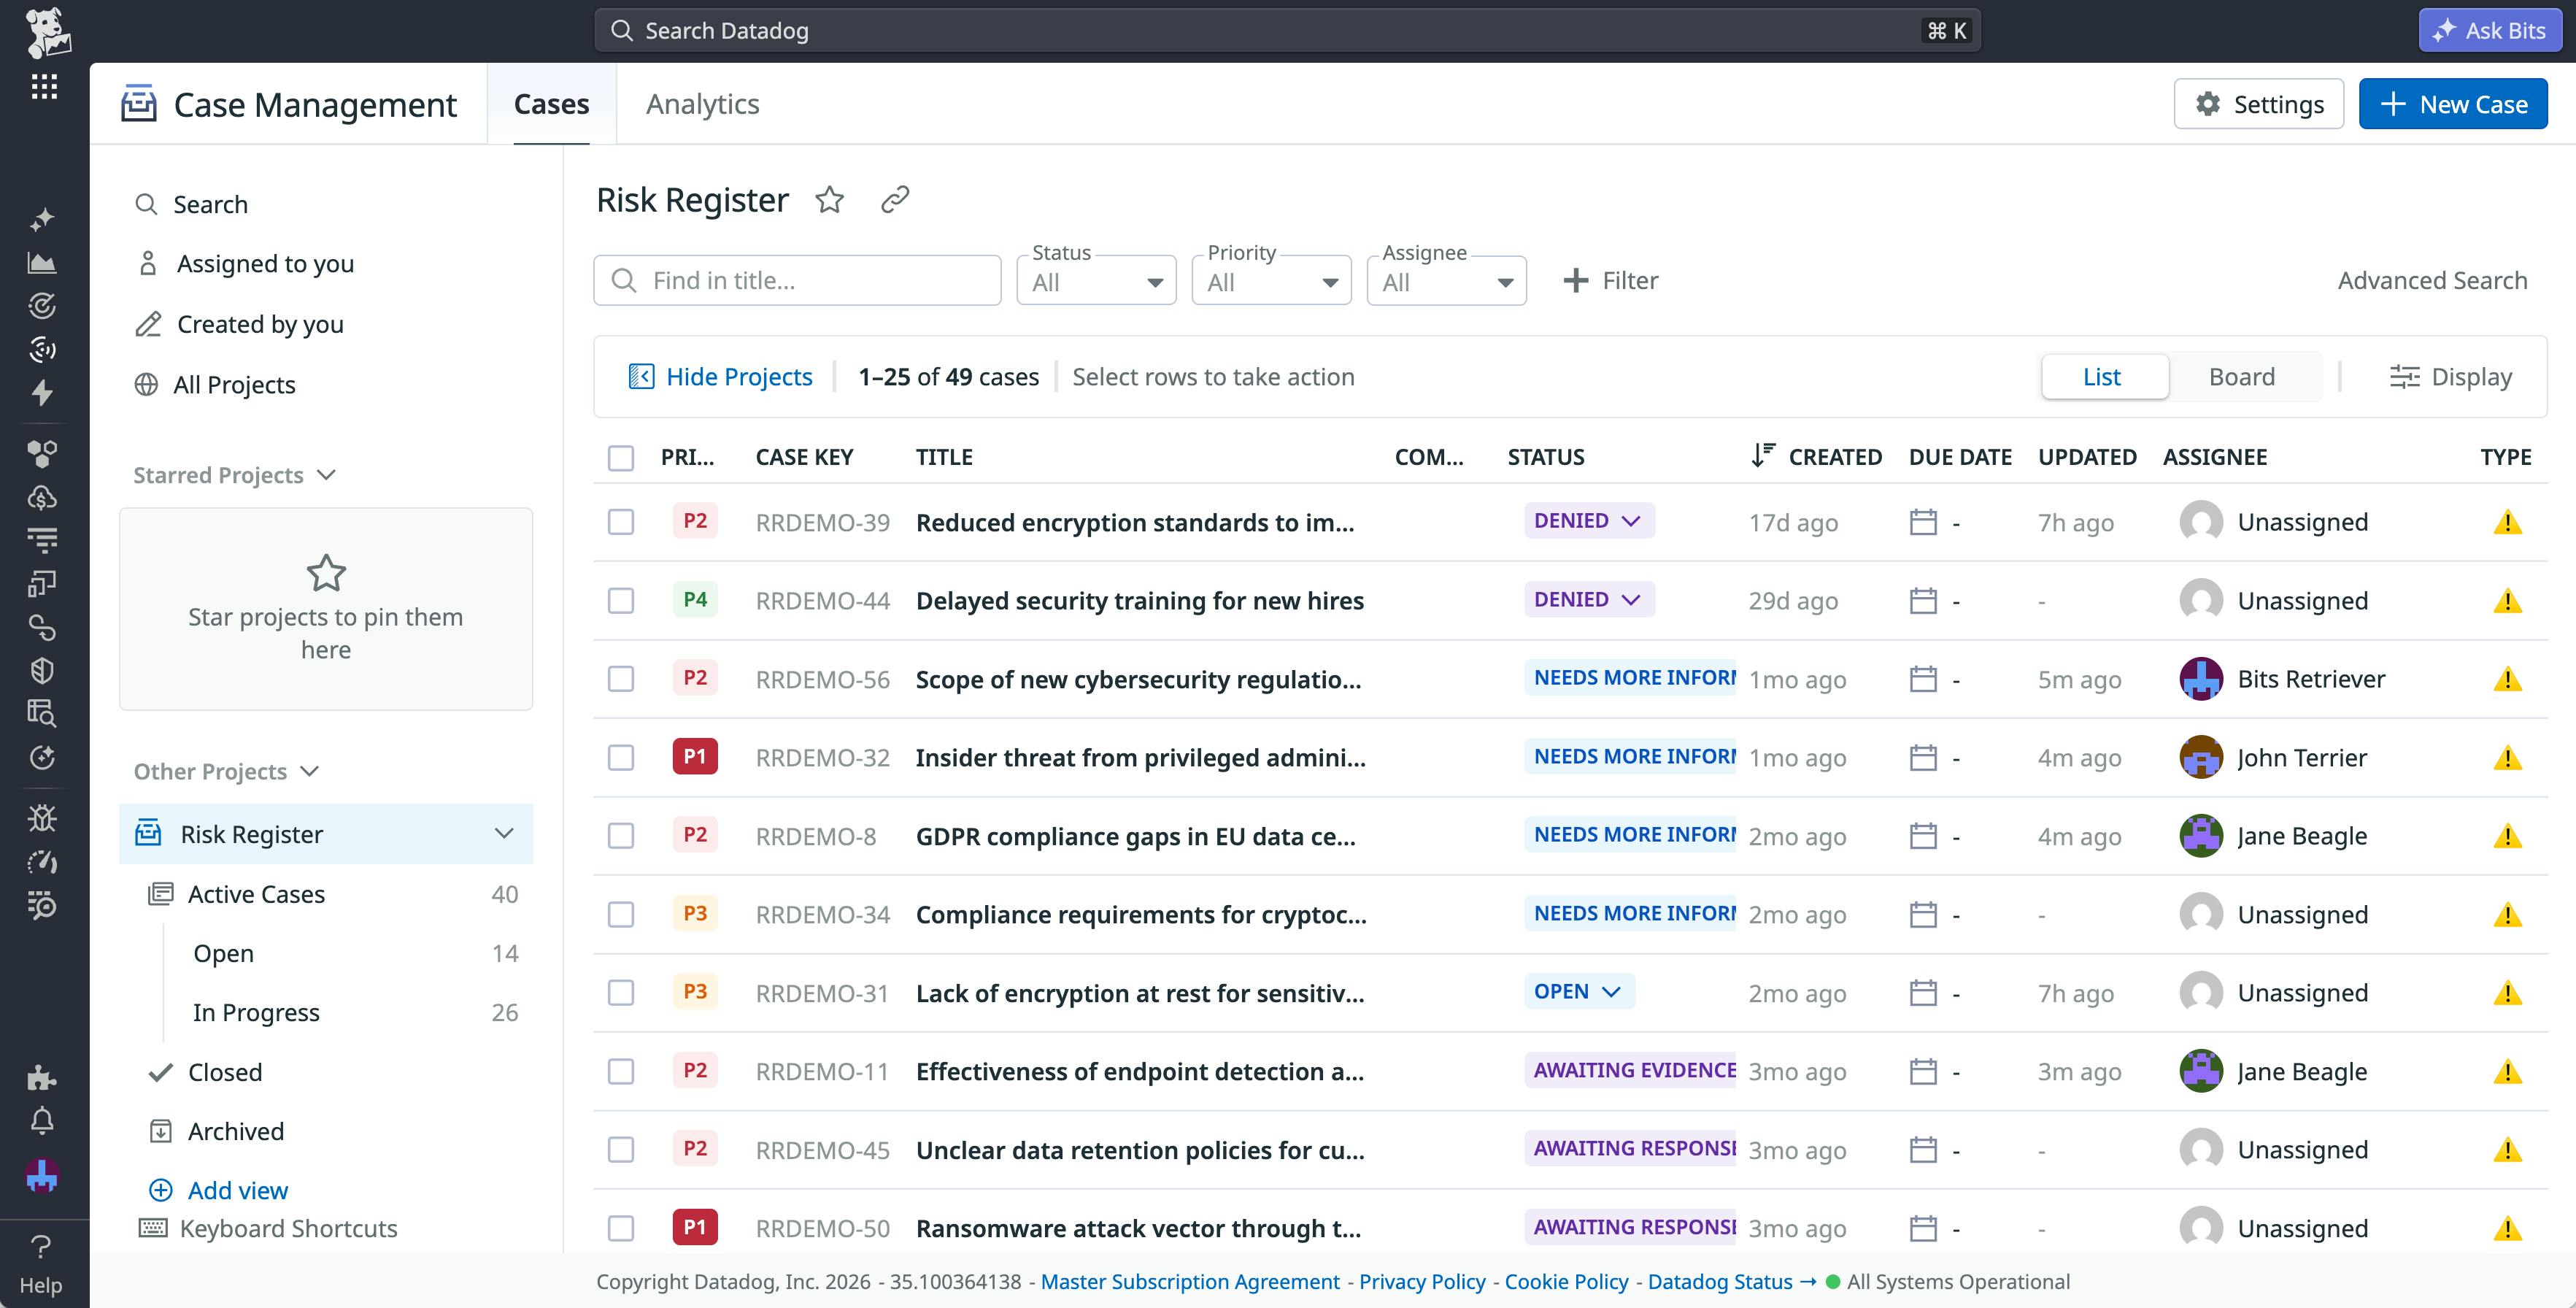Open the Status filter dropdown
Image resolution: width=2576 pixels, height=1308 pixels.
tap(1096, 282)
